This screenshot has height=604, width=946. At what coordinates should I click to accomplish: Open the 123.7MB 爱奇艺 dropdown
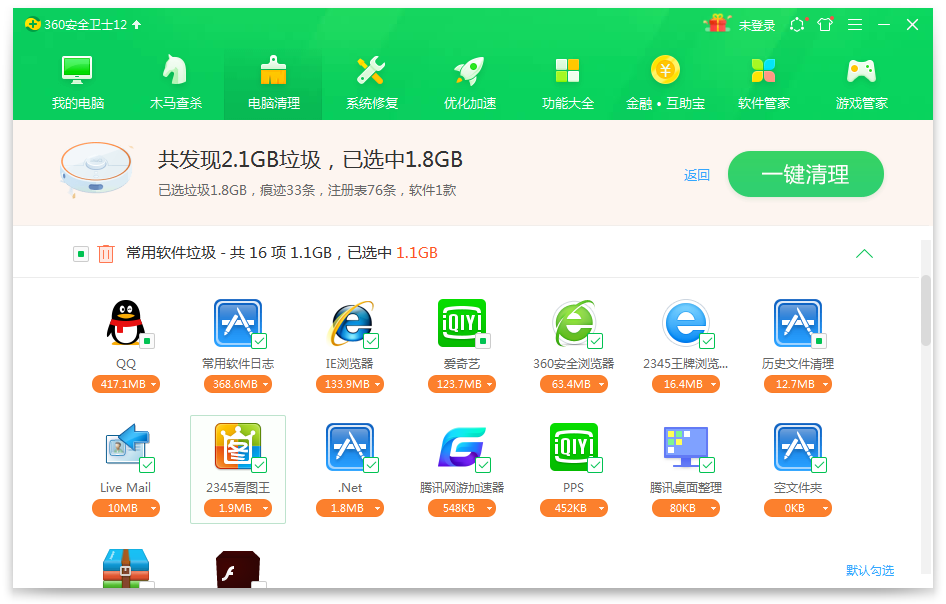coord(462,384)
